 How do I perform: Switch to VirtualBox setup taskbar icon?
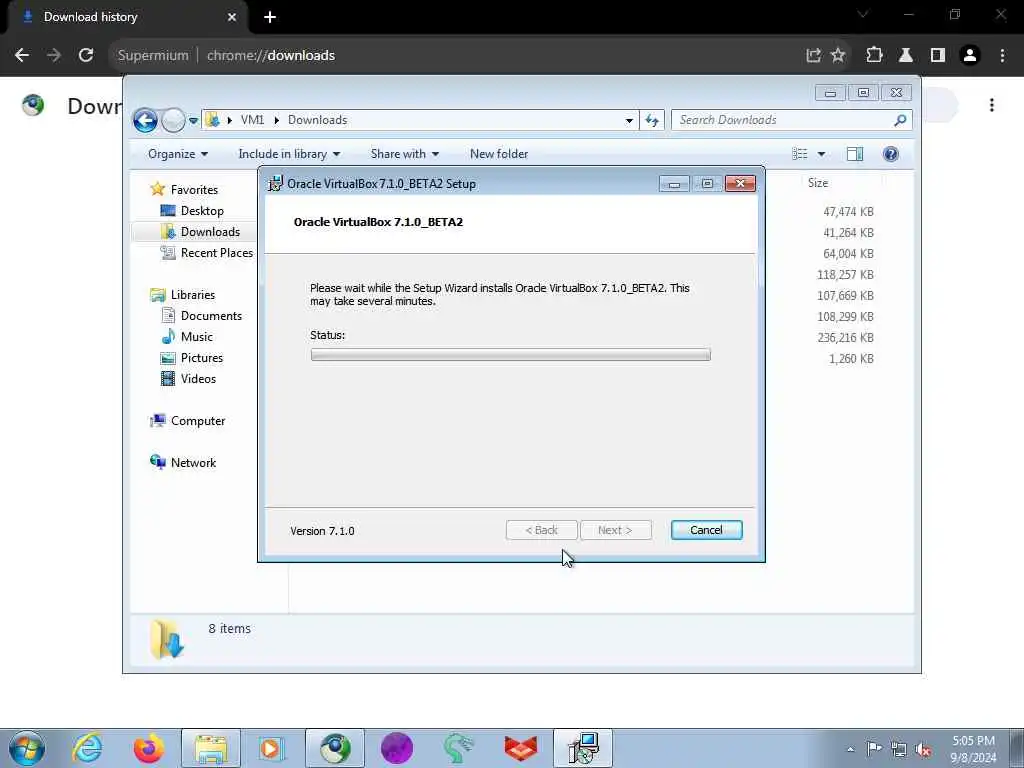(583, 748)
